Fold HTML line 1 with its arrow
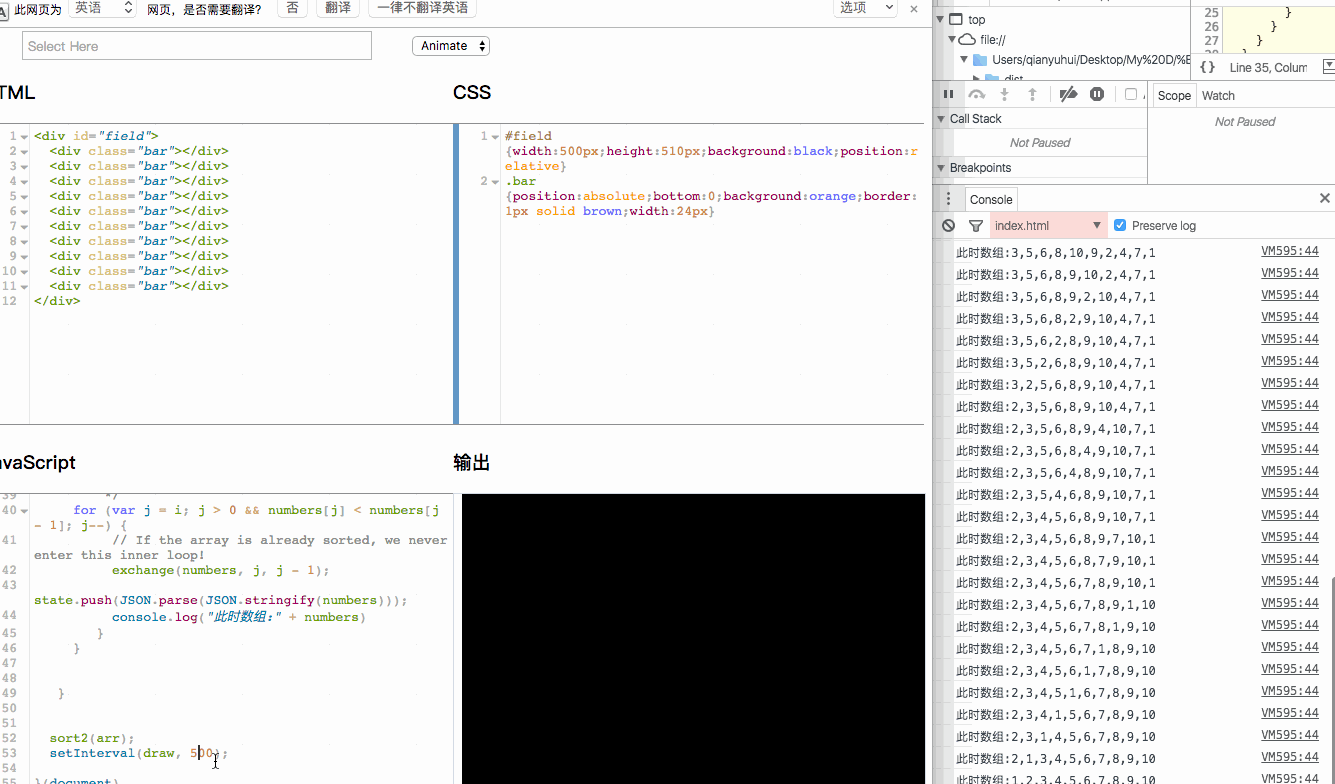This screenshot has height=784, width=1335. [x=24, y=137]
